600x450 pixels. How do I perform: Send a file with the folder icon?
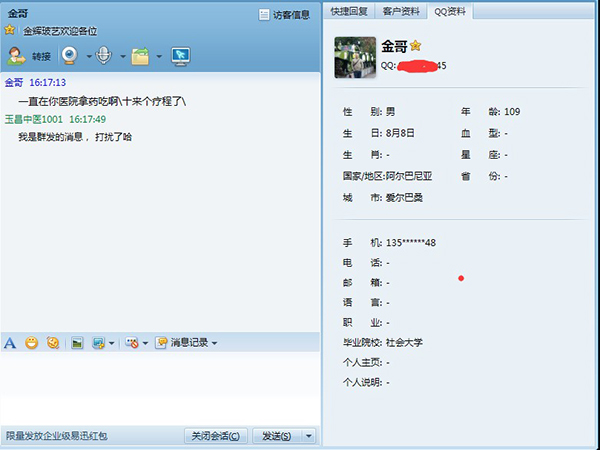click(140, 56)
